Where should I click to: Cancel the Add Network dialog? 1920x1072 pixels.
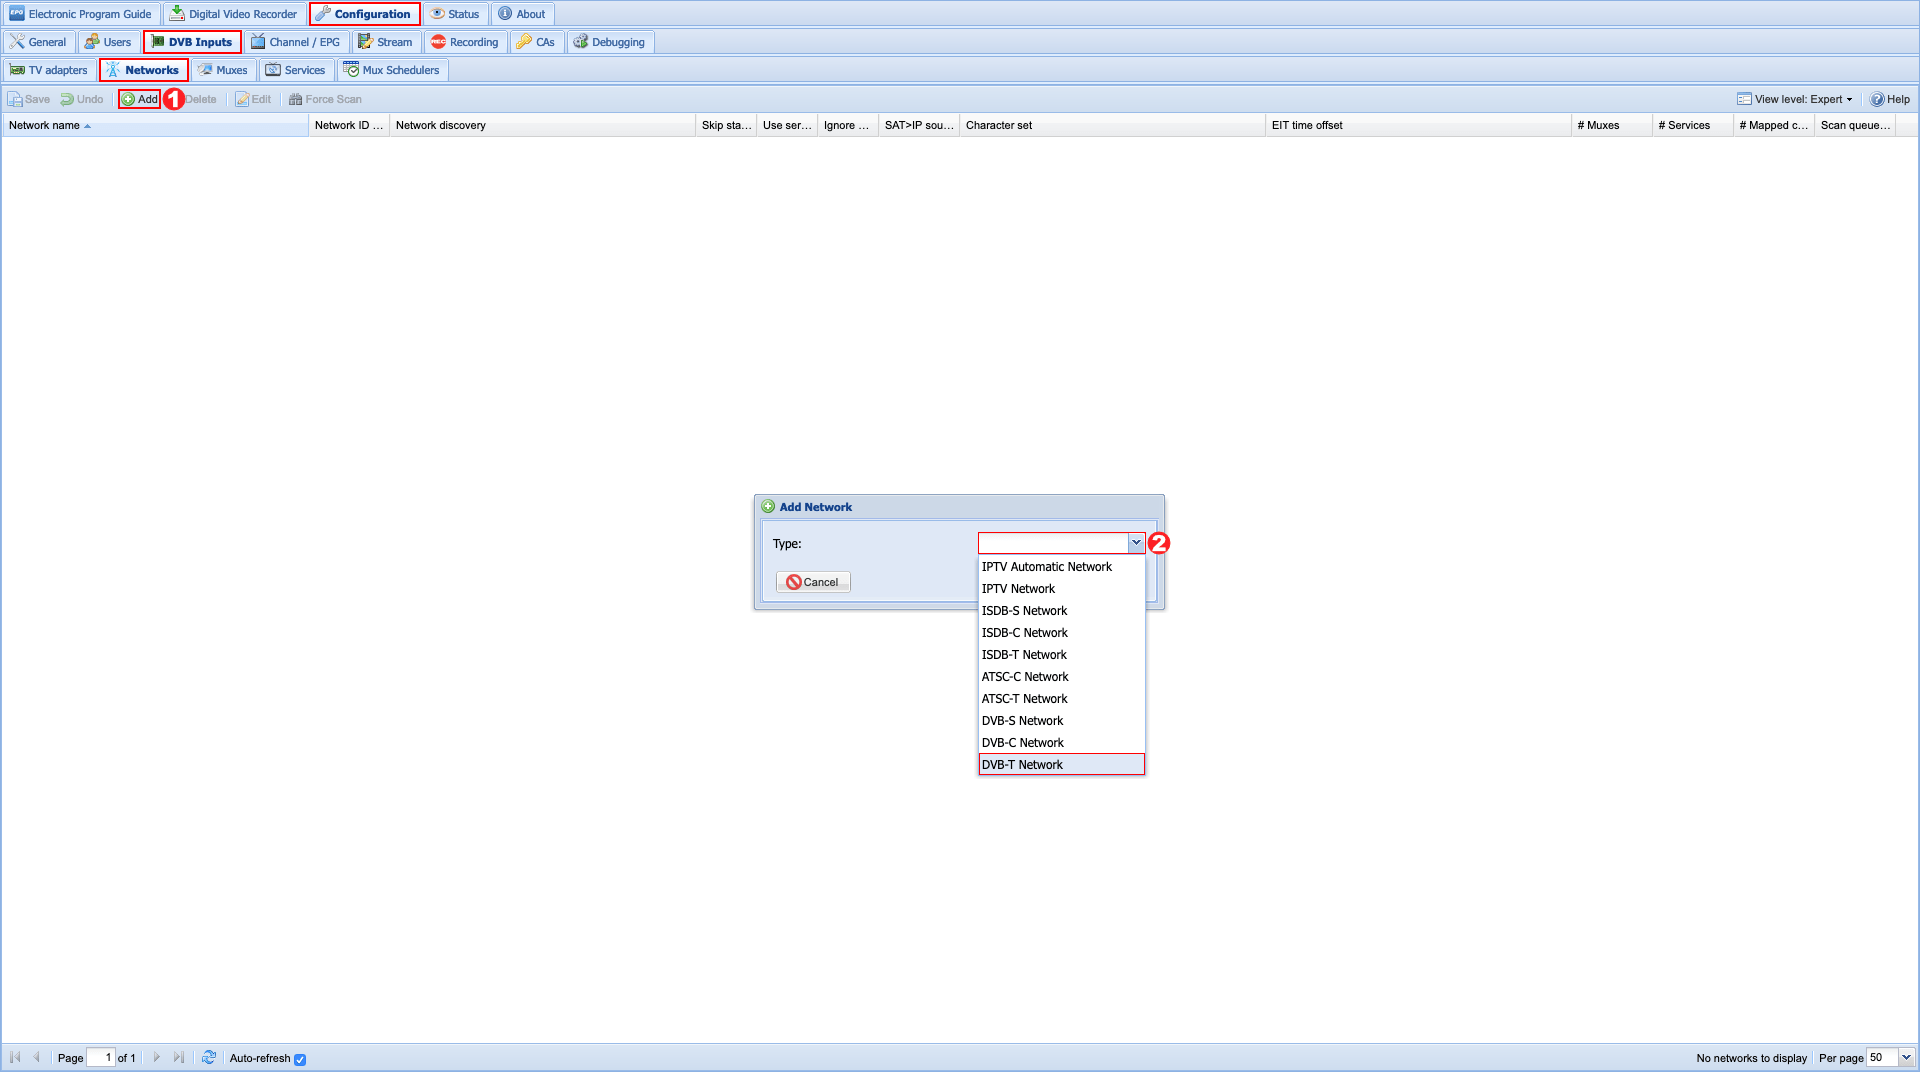(813, 582)
